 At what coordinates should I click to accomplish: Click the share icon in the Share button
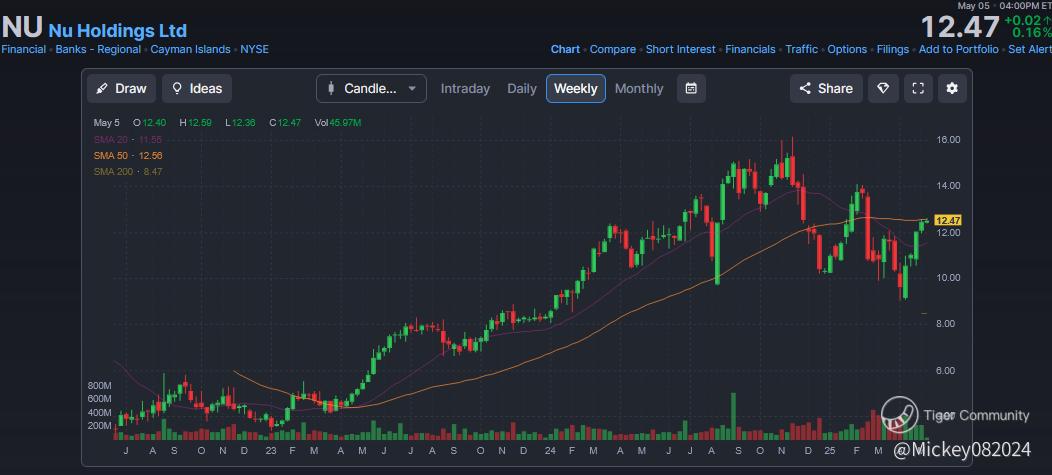click(x=805, y=89)
